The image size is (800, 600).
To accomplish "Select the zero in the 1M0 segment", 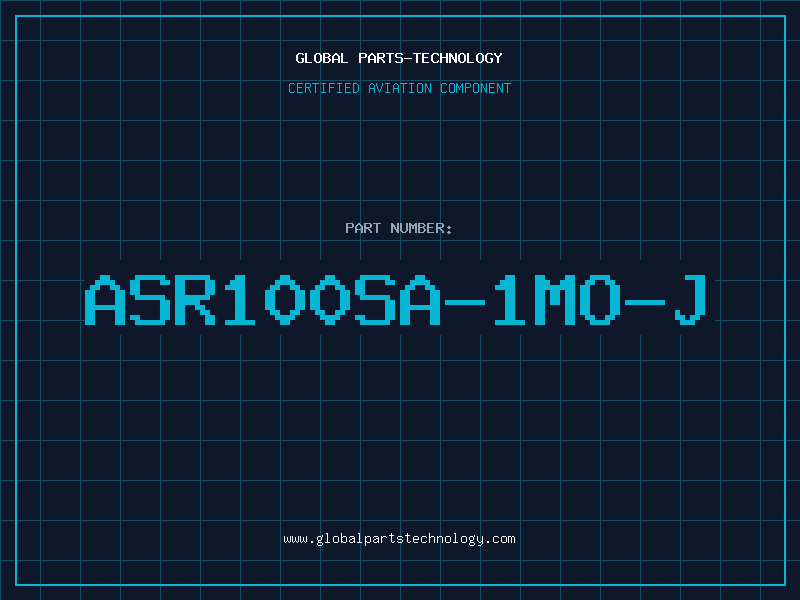I will [x=599, y=300].
